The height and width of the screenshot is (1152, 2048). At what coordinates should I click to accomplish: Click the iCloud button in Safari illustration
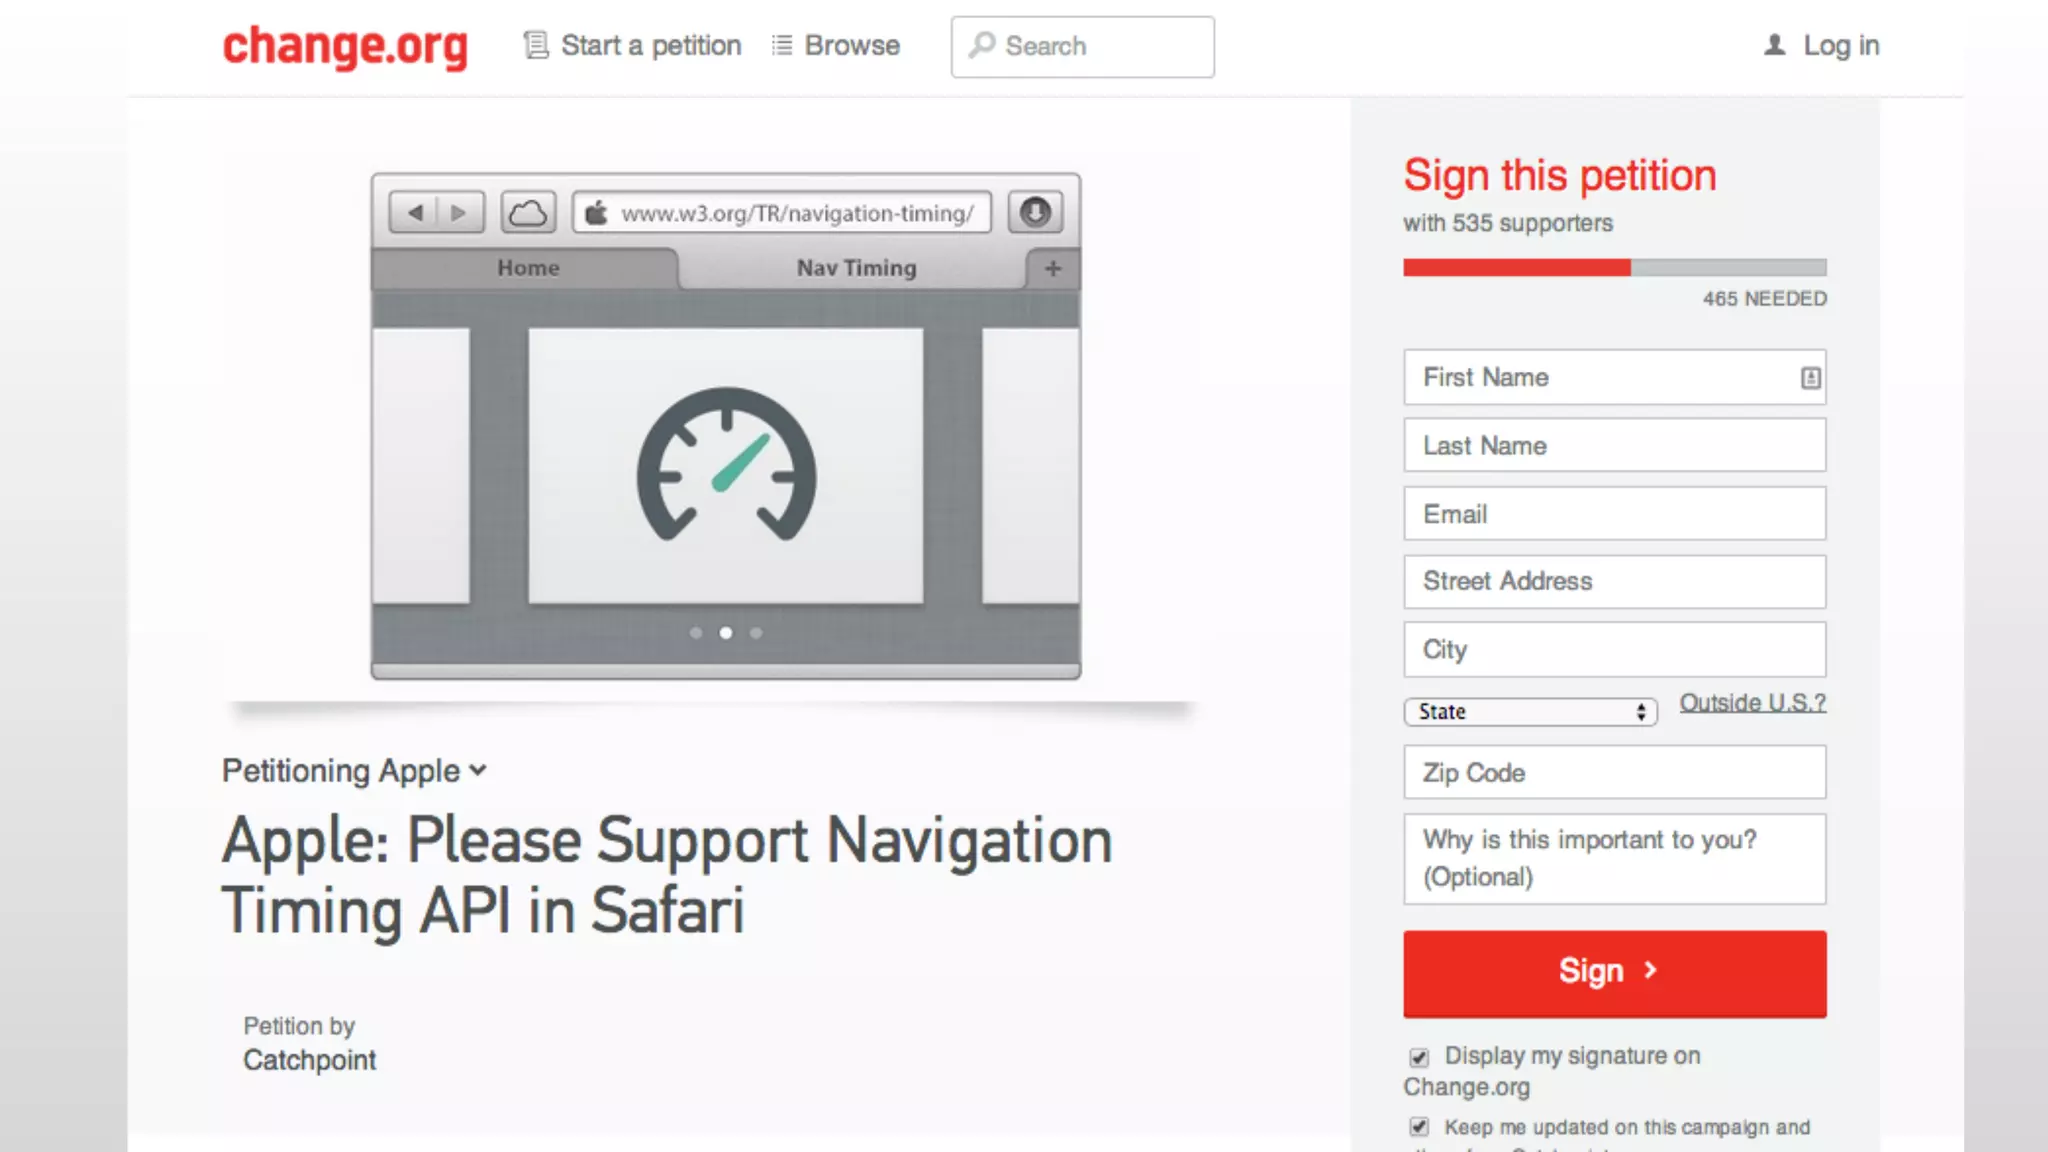[528, 212]
